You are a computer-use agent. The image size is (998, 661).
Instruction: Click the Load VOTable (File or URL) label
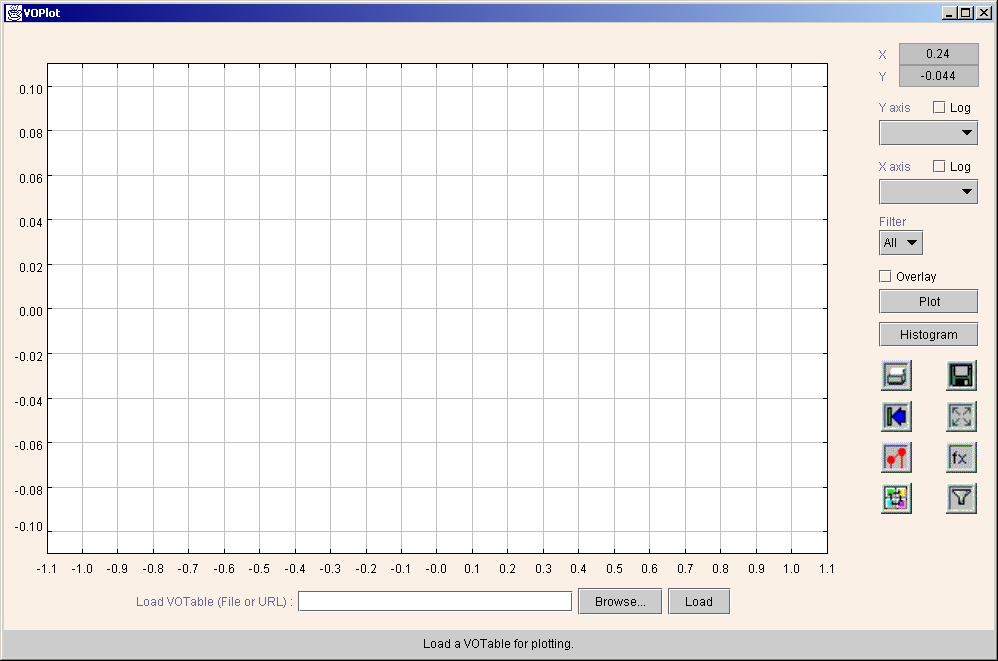click(214, 602)
